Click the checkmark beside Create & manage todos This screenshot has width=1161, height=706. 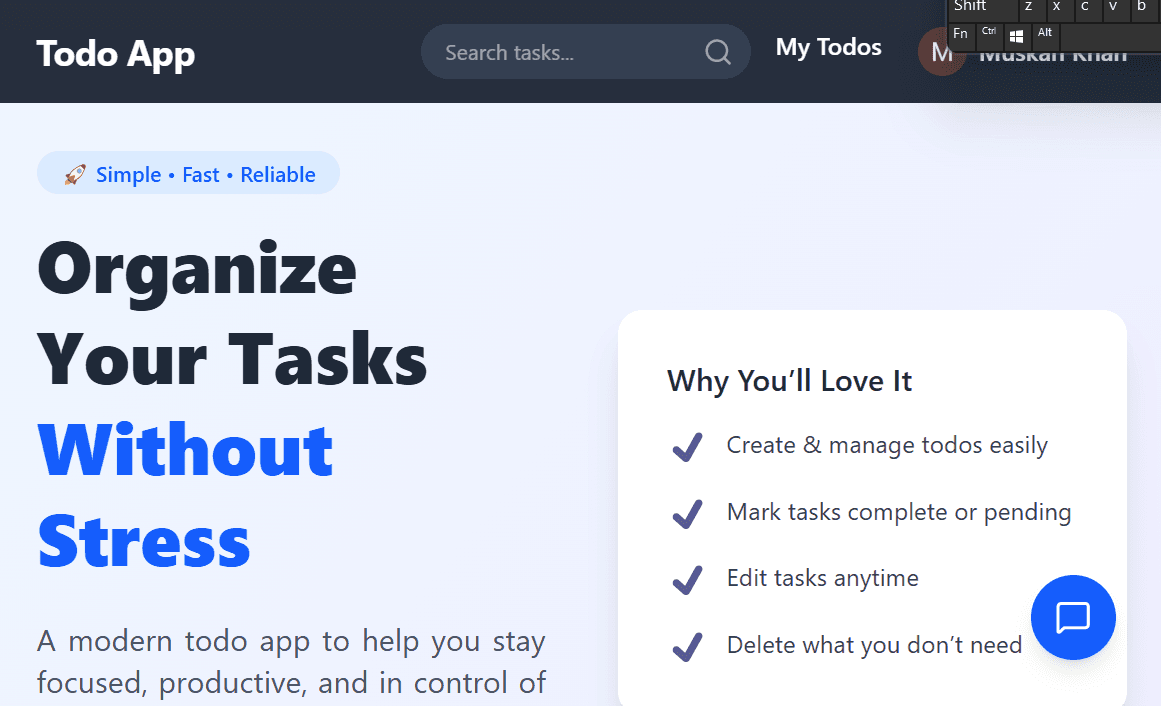coord(687,447)
